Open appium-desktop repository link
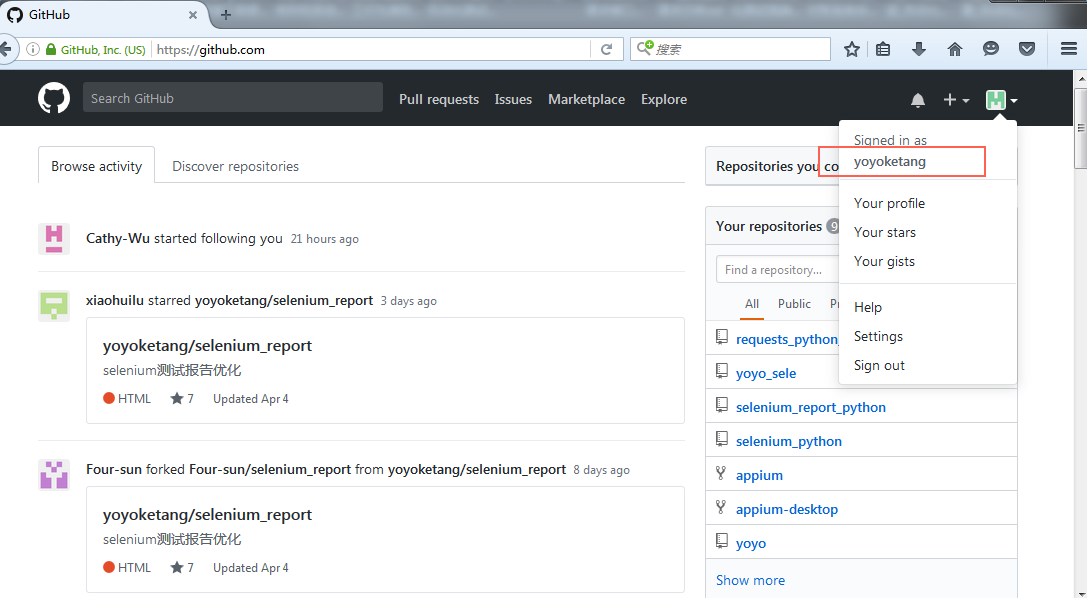The width and height of the screenshot is (1087, 598). (787, 509)
